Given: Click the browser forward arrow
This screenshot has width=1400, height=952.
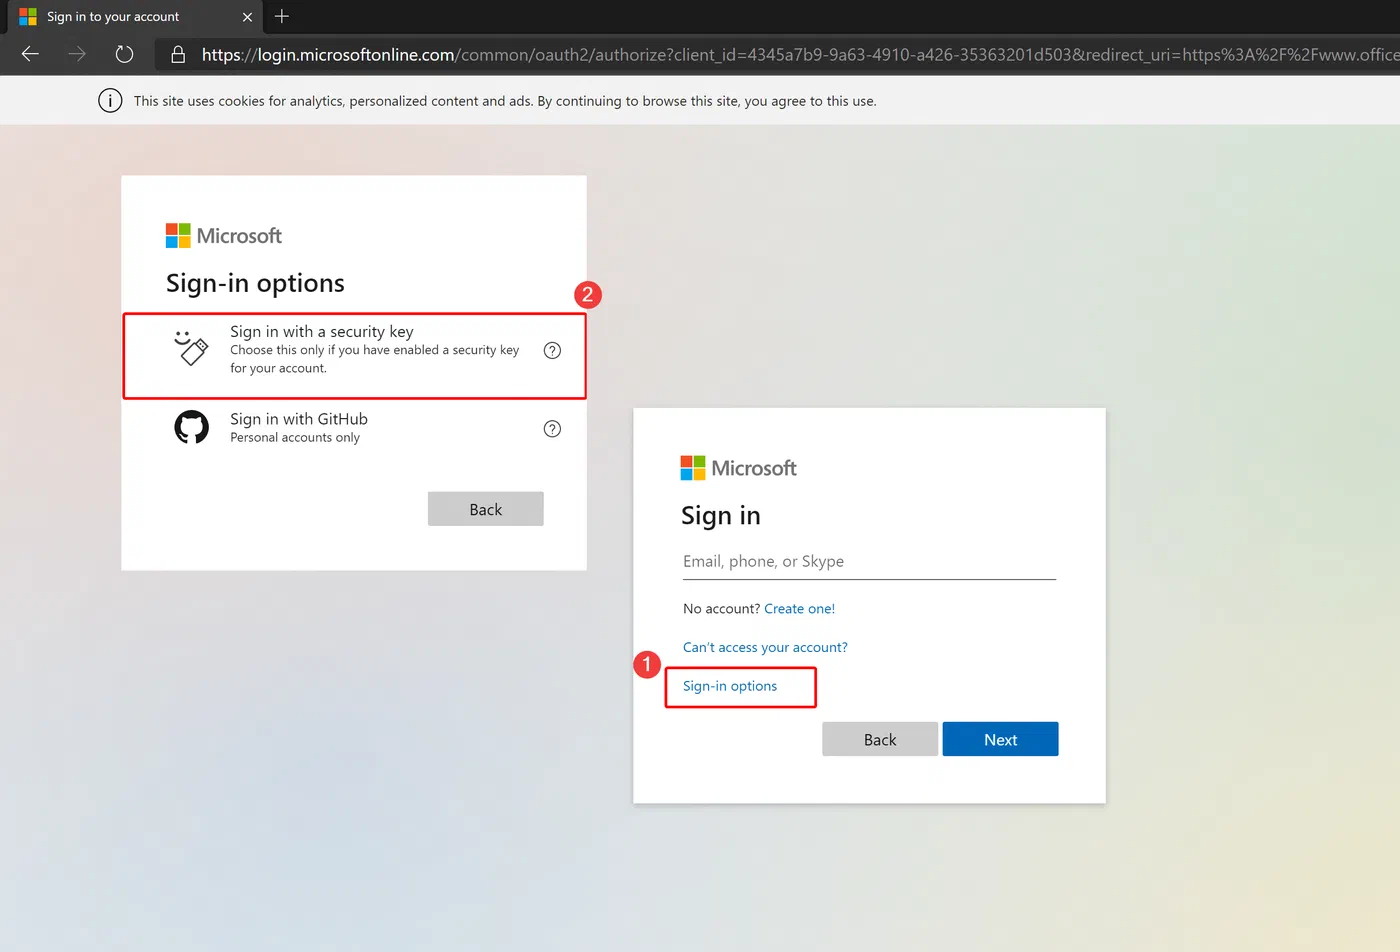Looking at the screenshot, I should tap(77, 54).
